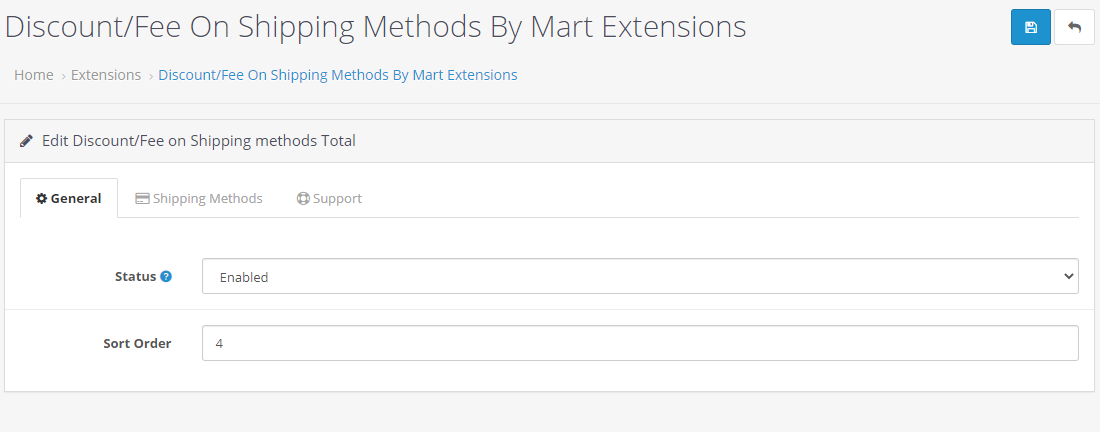Click the Edit Discount/Fee panel heading text
Screen dimensions: 1100x432
pyautogui.click(x=199, y=141)
